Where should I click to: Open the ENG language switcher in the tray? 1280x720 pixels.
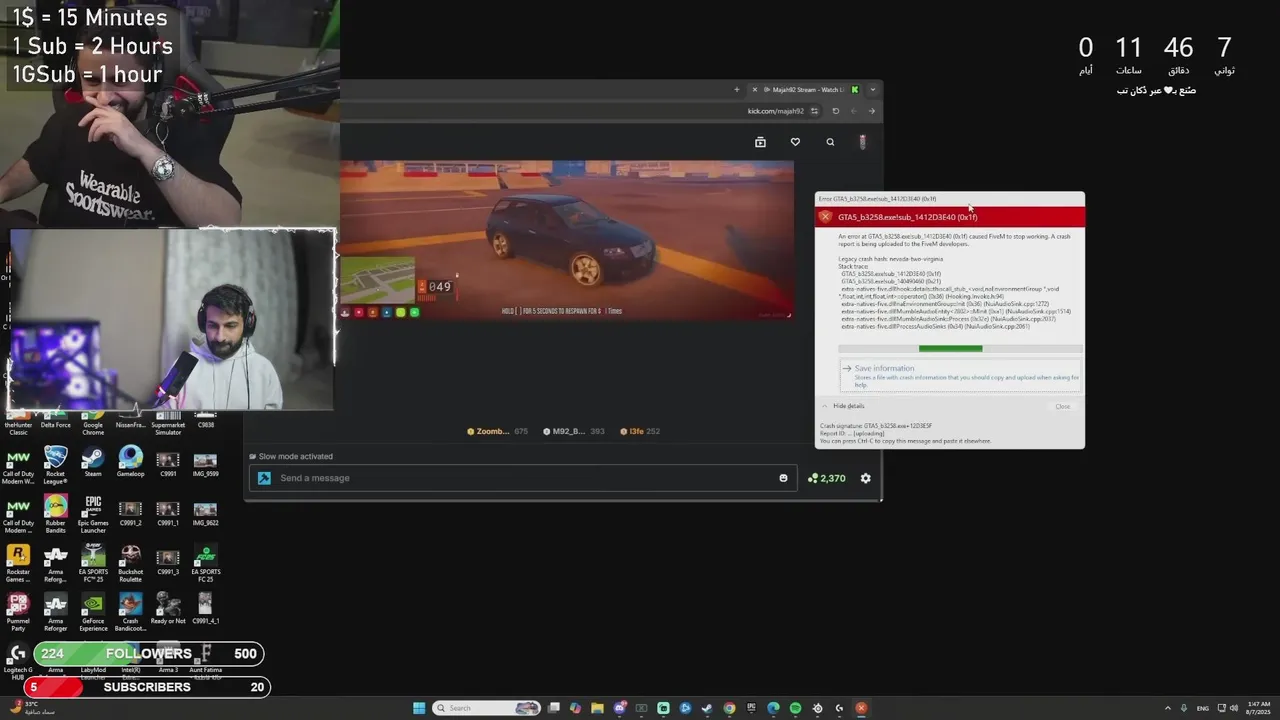coord(1203,708)
